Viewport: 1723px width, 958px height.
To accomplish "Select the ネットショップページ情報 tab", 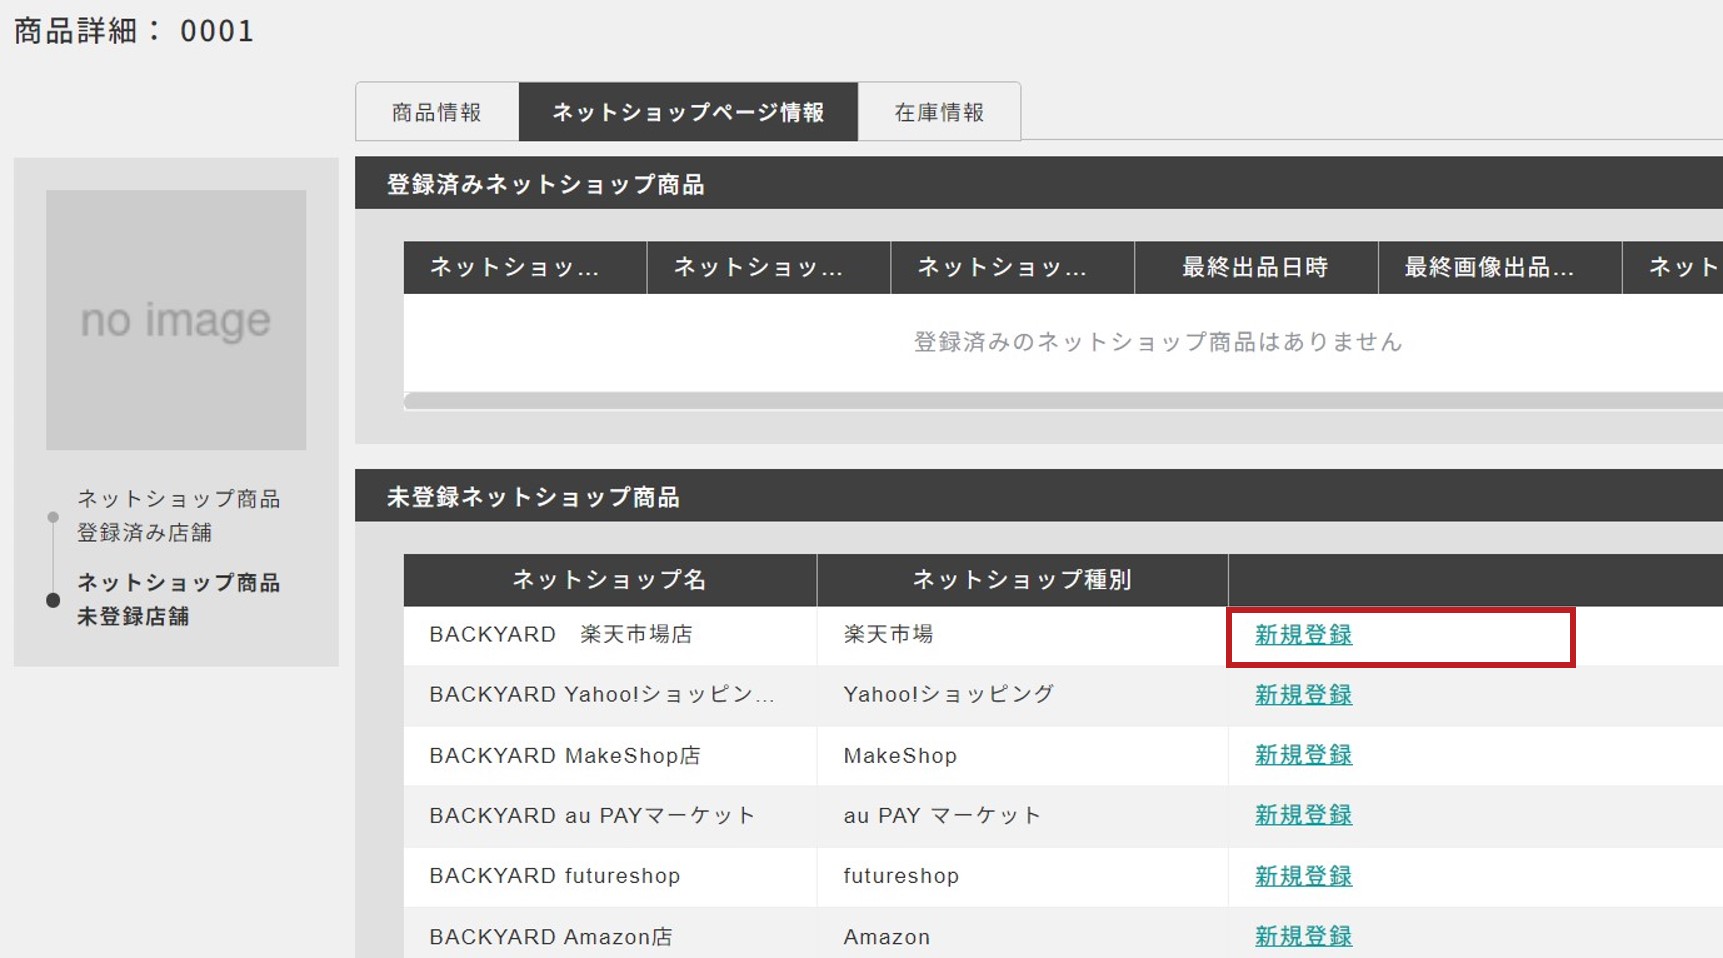I will (688, 112).
